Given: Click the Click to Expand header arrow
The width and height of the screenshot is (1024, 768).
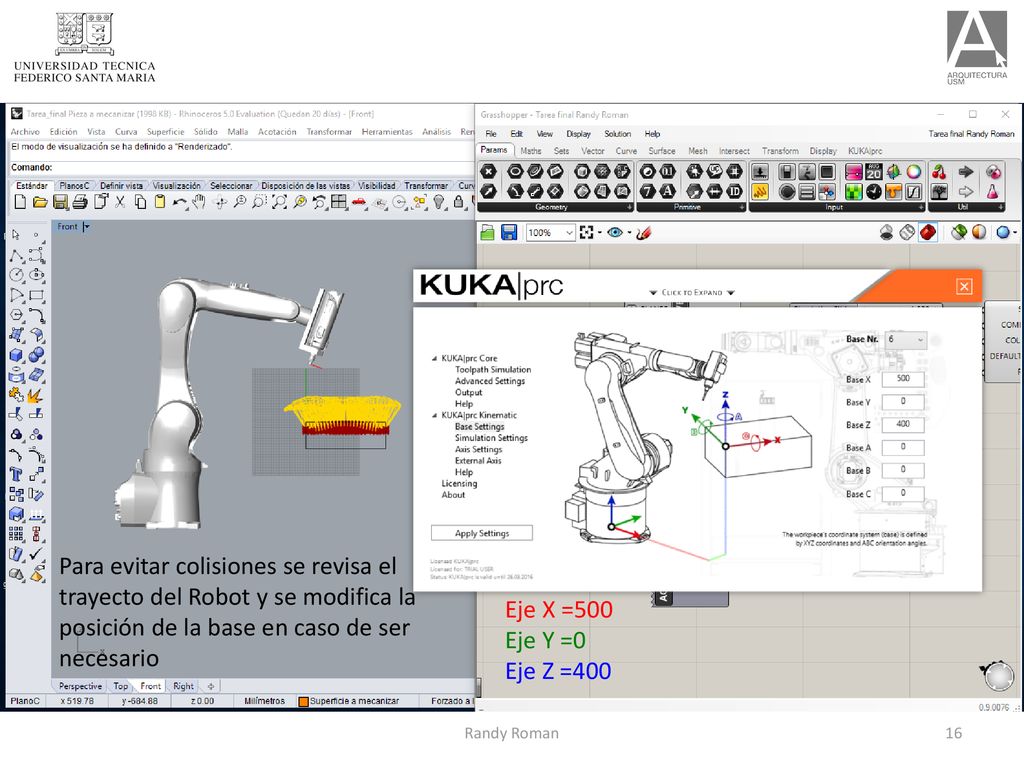Looking at the screenshot, I should (x=692, y=293).
